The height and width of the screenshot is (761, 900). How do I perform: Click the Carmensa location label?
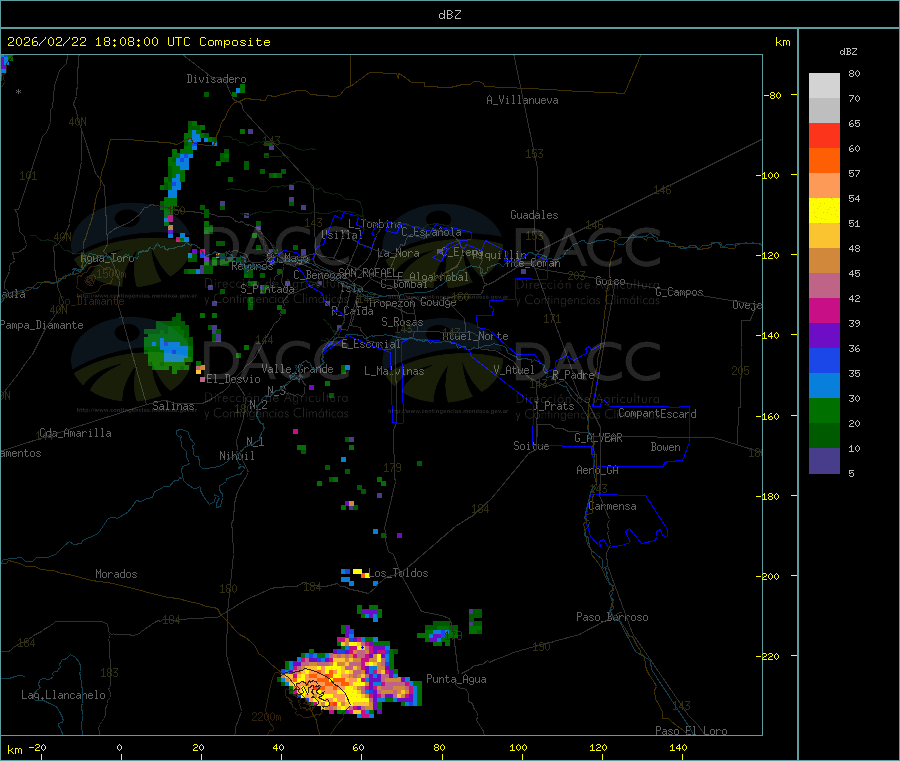[x=612, y=506]
